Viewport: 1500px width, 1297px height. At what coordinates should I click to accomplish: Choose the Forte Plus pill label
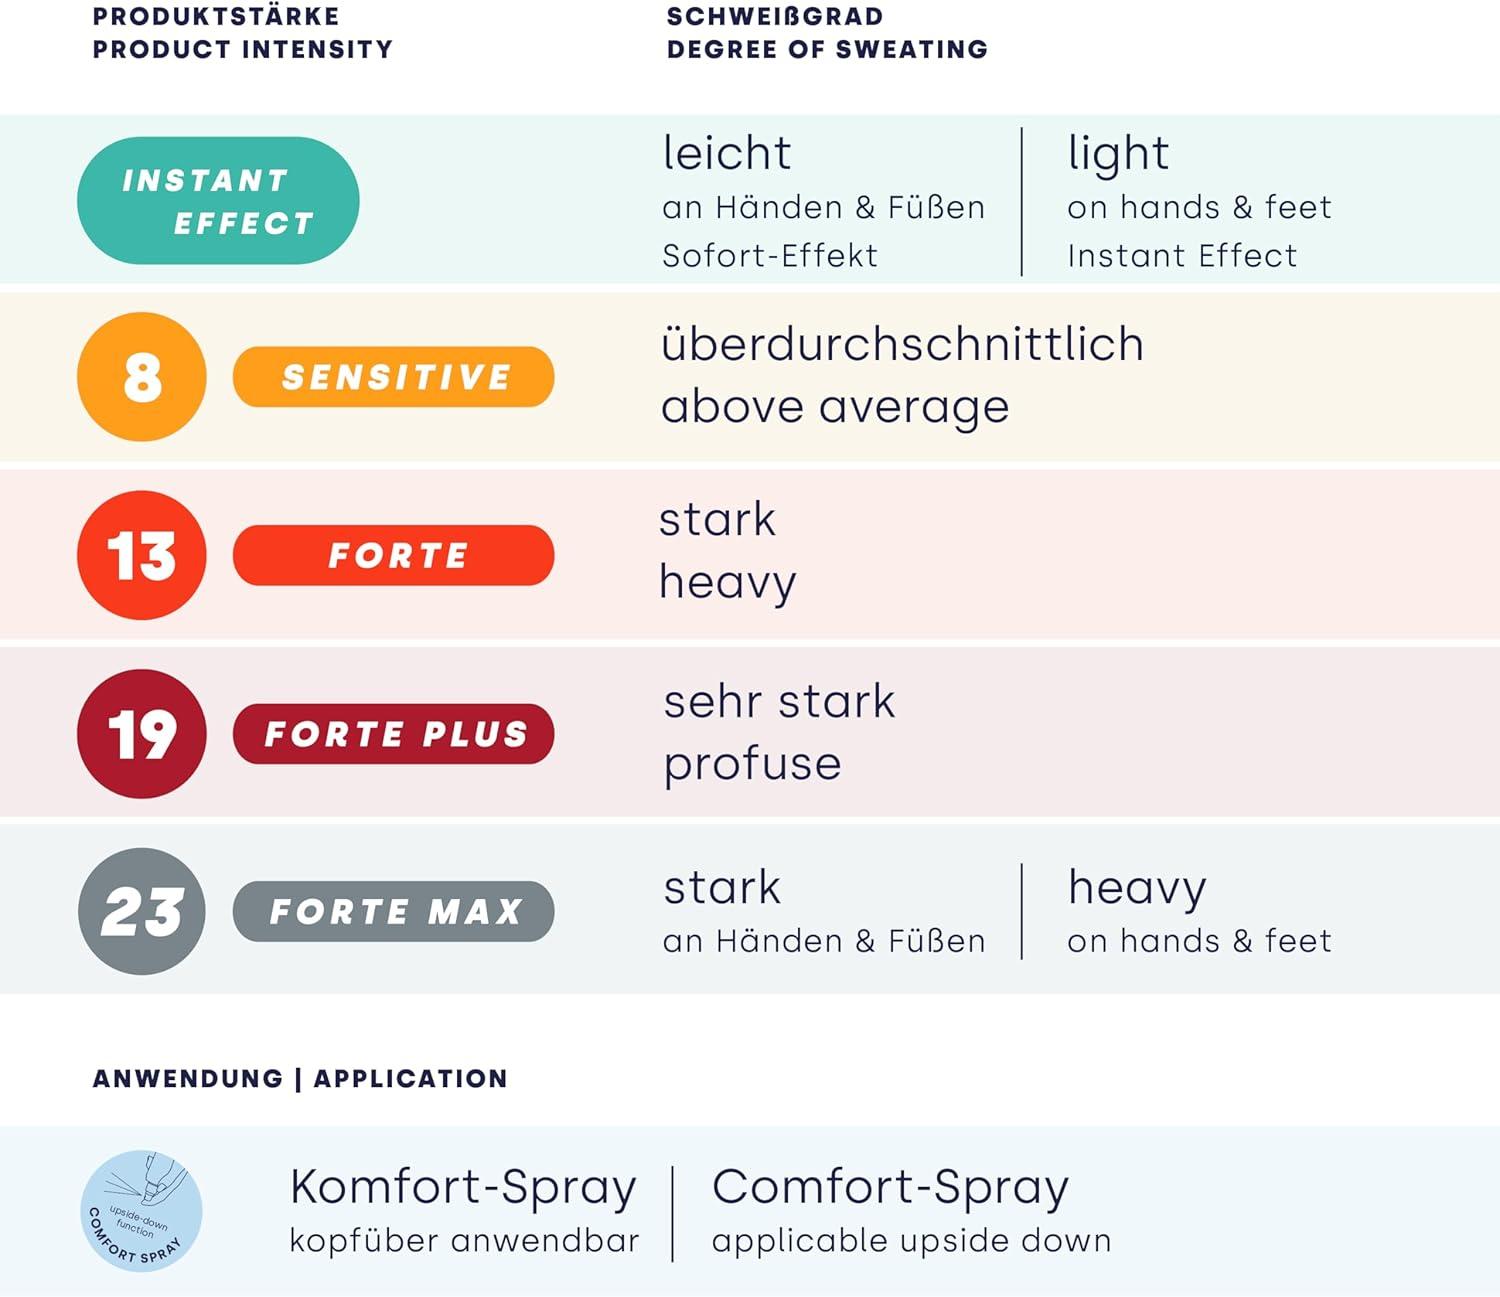coord(394,734)
